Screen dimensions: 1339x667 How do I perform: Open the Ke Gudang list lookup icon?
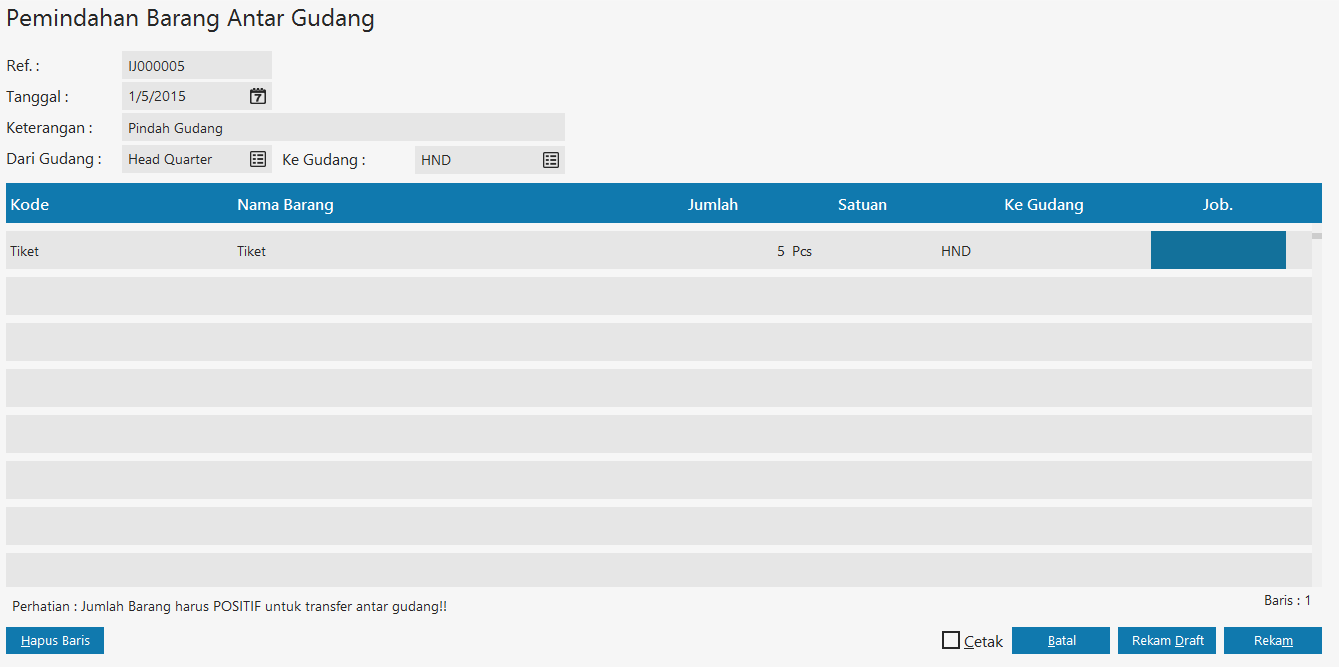click(551, 160)
